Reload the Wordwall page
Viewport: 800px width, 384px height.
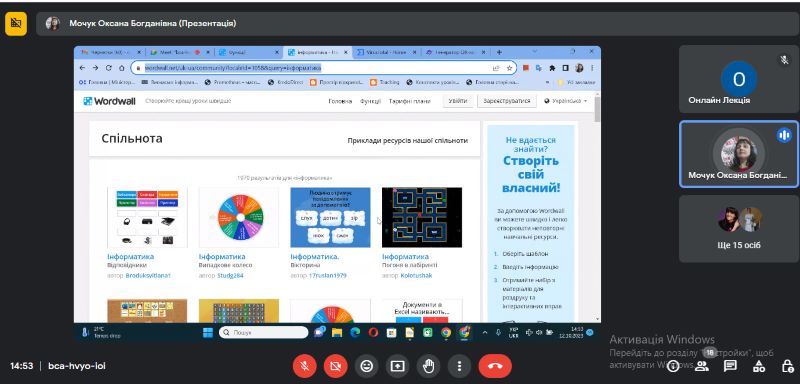109,68
